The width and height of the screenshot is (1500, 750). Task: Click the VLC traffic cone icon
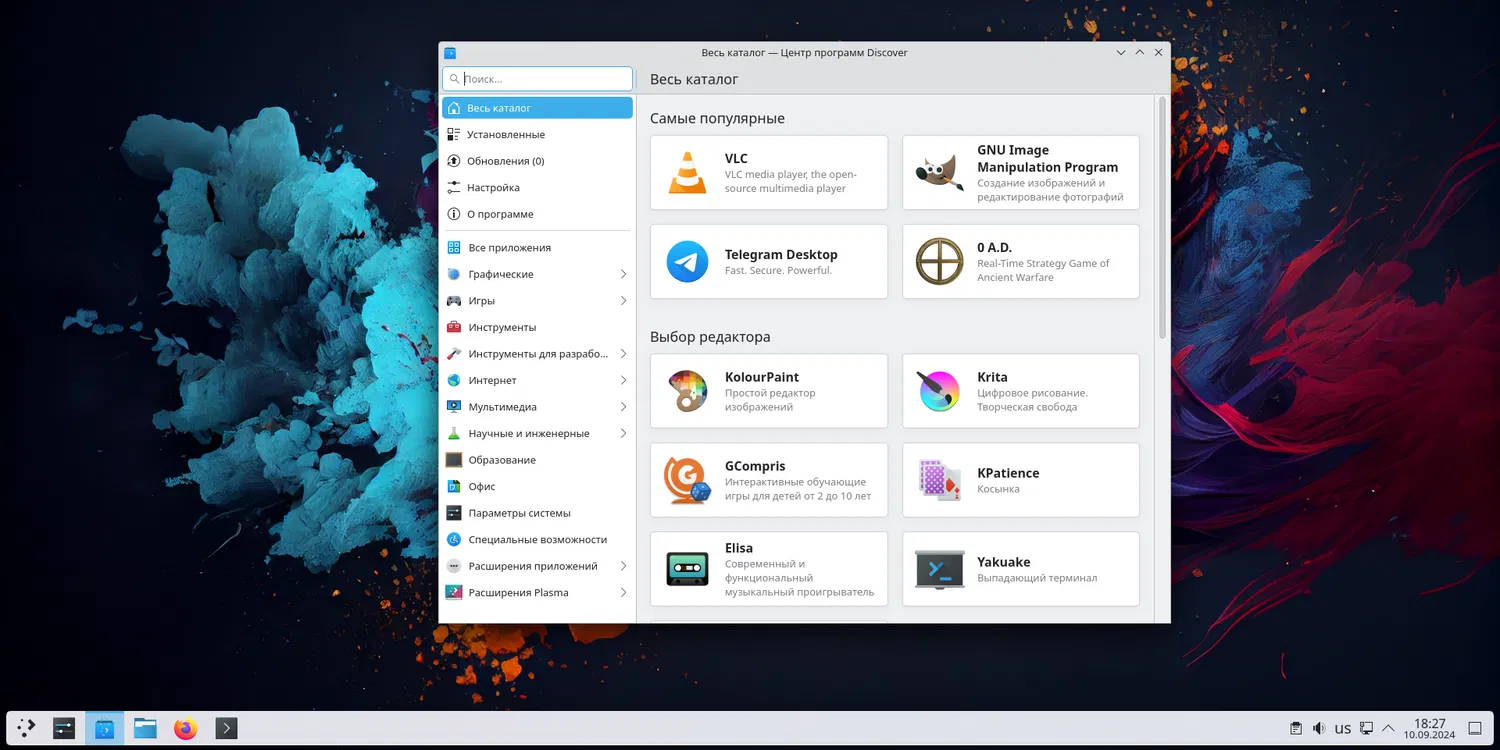687,173
